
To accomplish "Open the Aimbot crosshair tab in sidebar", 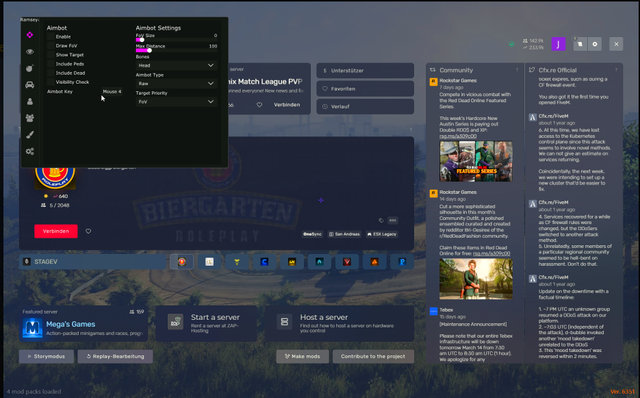I will 30,35.
